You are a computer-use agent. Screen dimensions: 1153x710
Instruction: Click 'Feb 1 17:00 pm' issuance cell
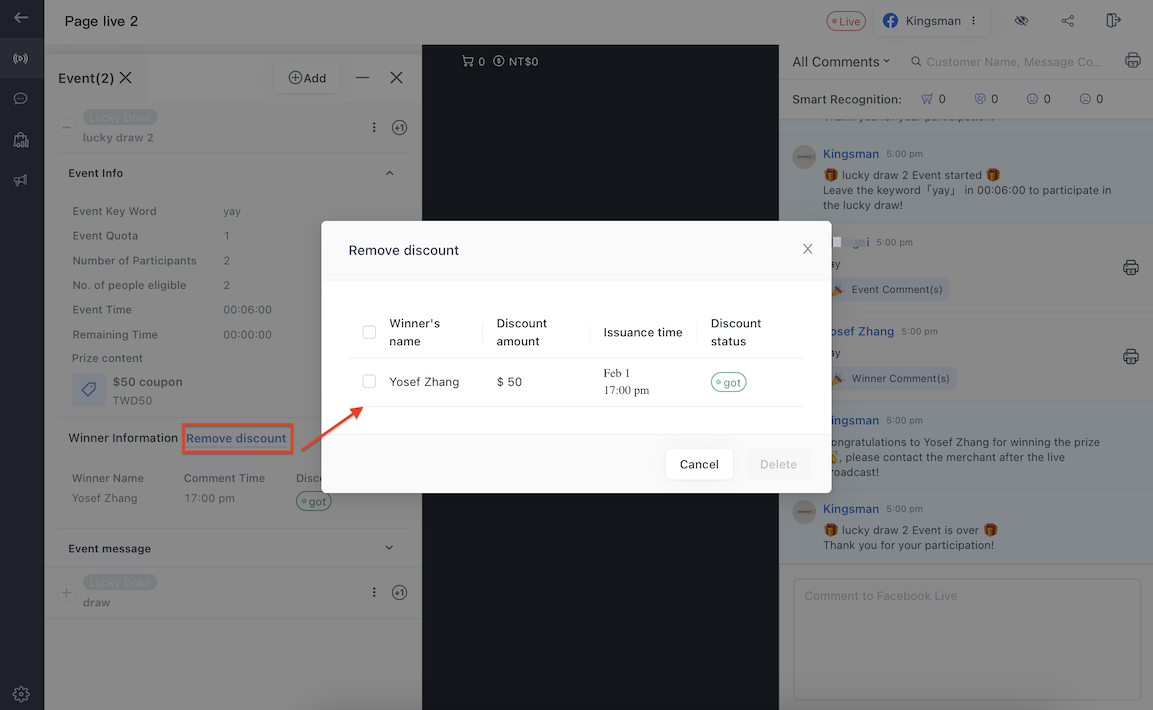pos(627,381)
